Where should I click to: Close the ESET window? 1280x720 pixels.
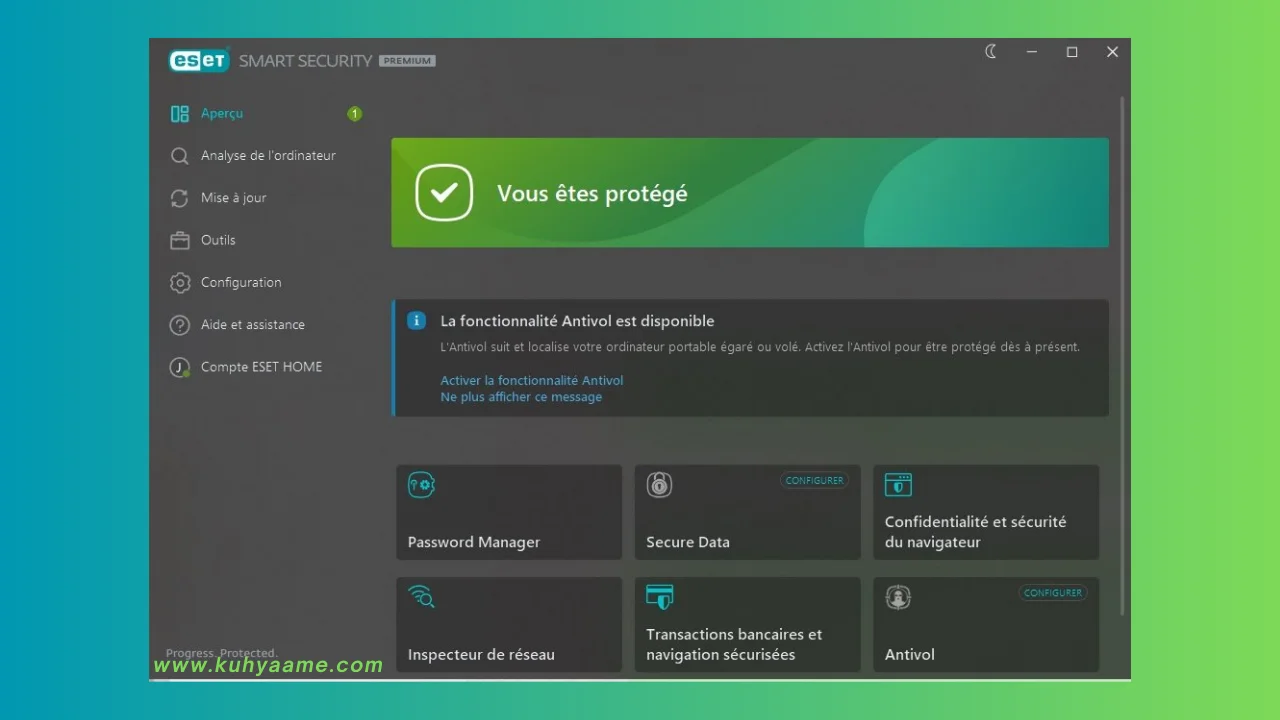1112,52
